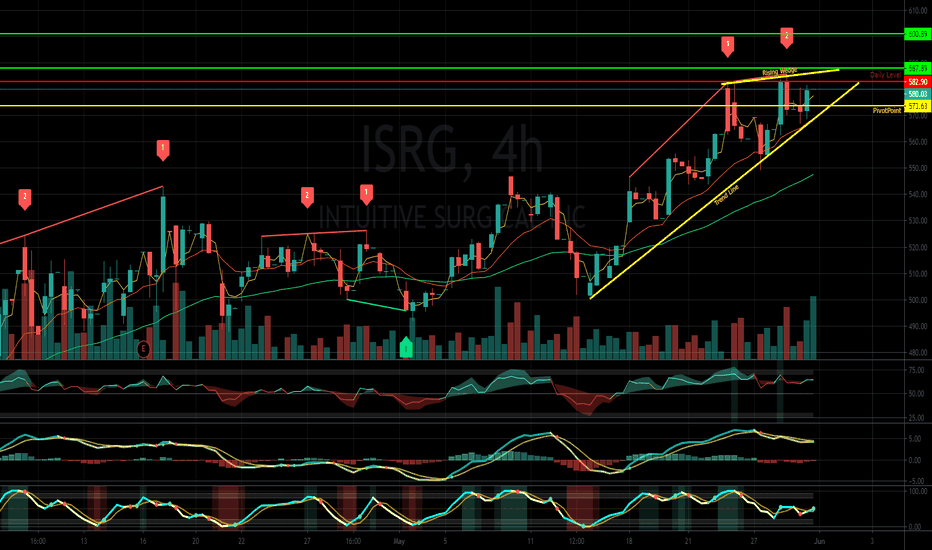Click the 500.00 value on the price axis
Image resolution: width=932 pixels, height=550 pixels.
(x=918, y=300)
